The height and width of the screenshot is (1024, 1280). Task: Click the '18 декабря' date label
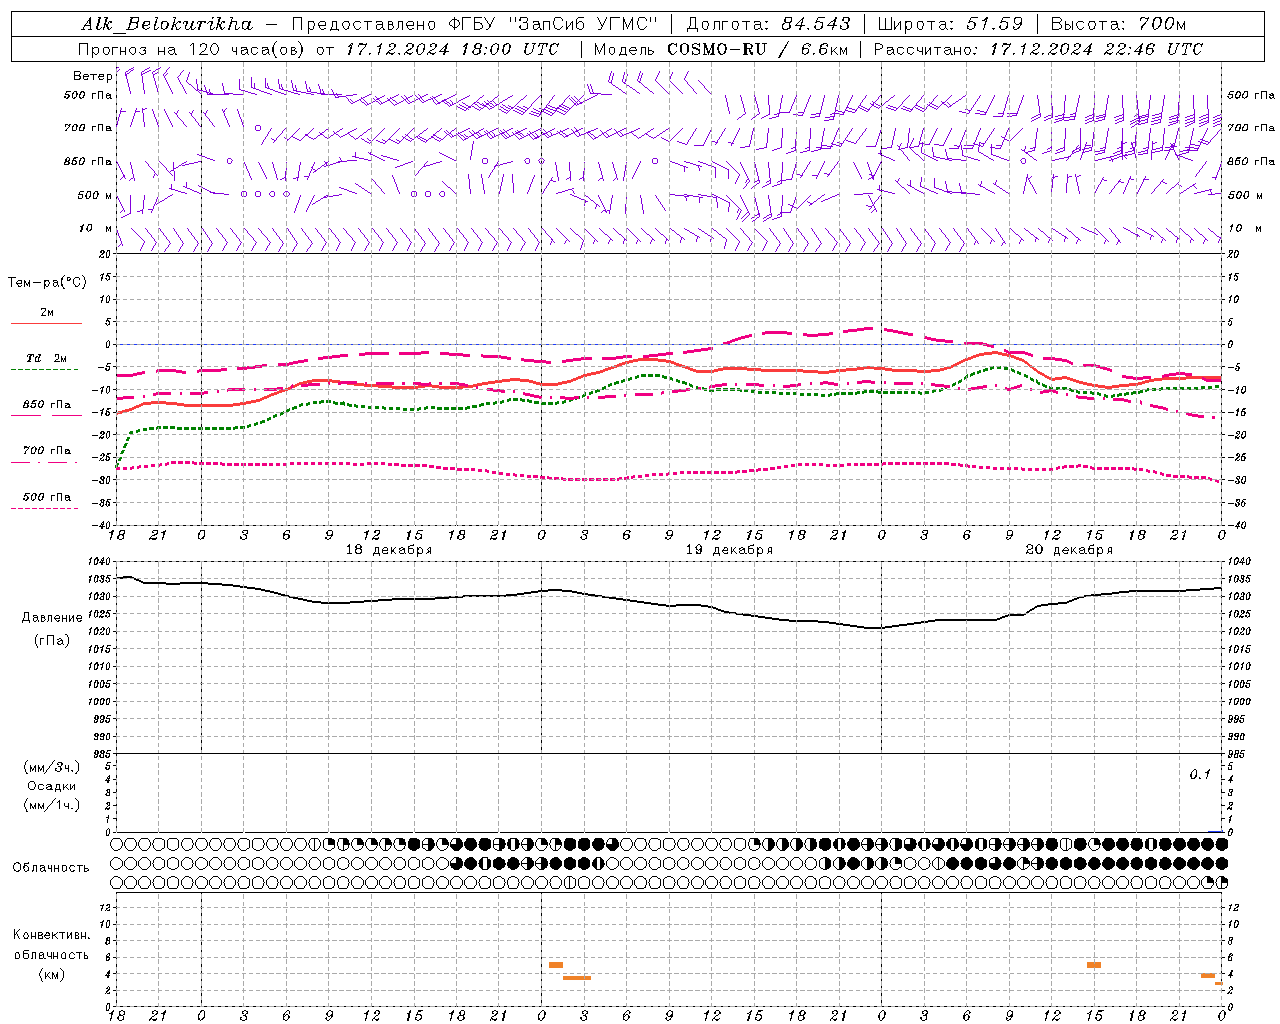[x=389, y=550]
